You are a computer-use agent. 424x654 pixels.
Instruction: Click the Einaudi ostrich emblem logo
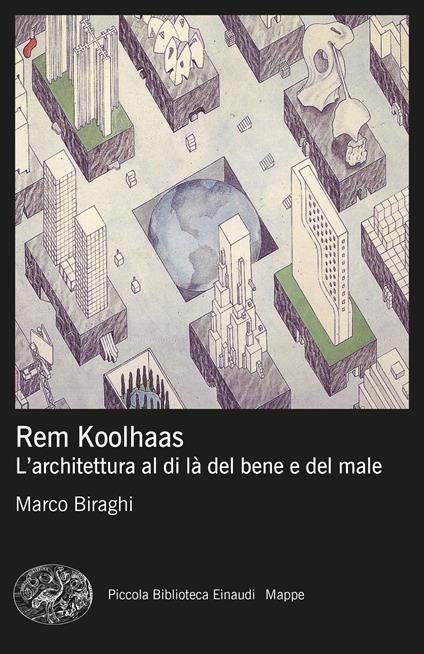click(53, 594)
